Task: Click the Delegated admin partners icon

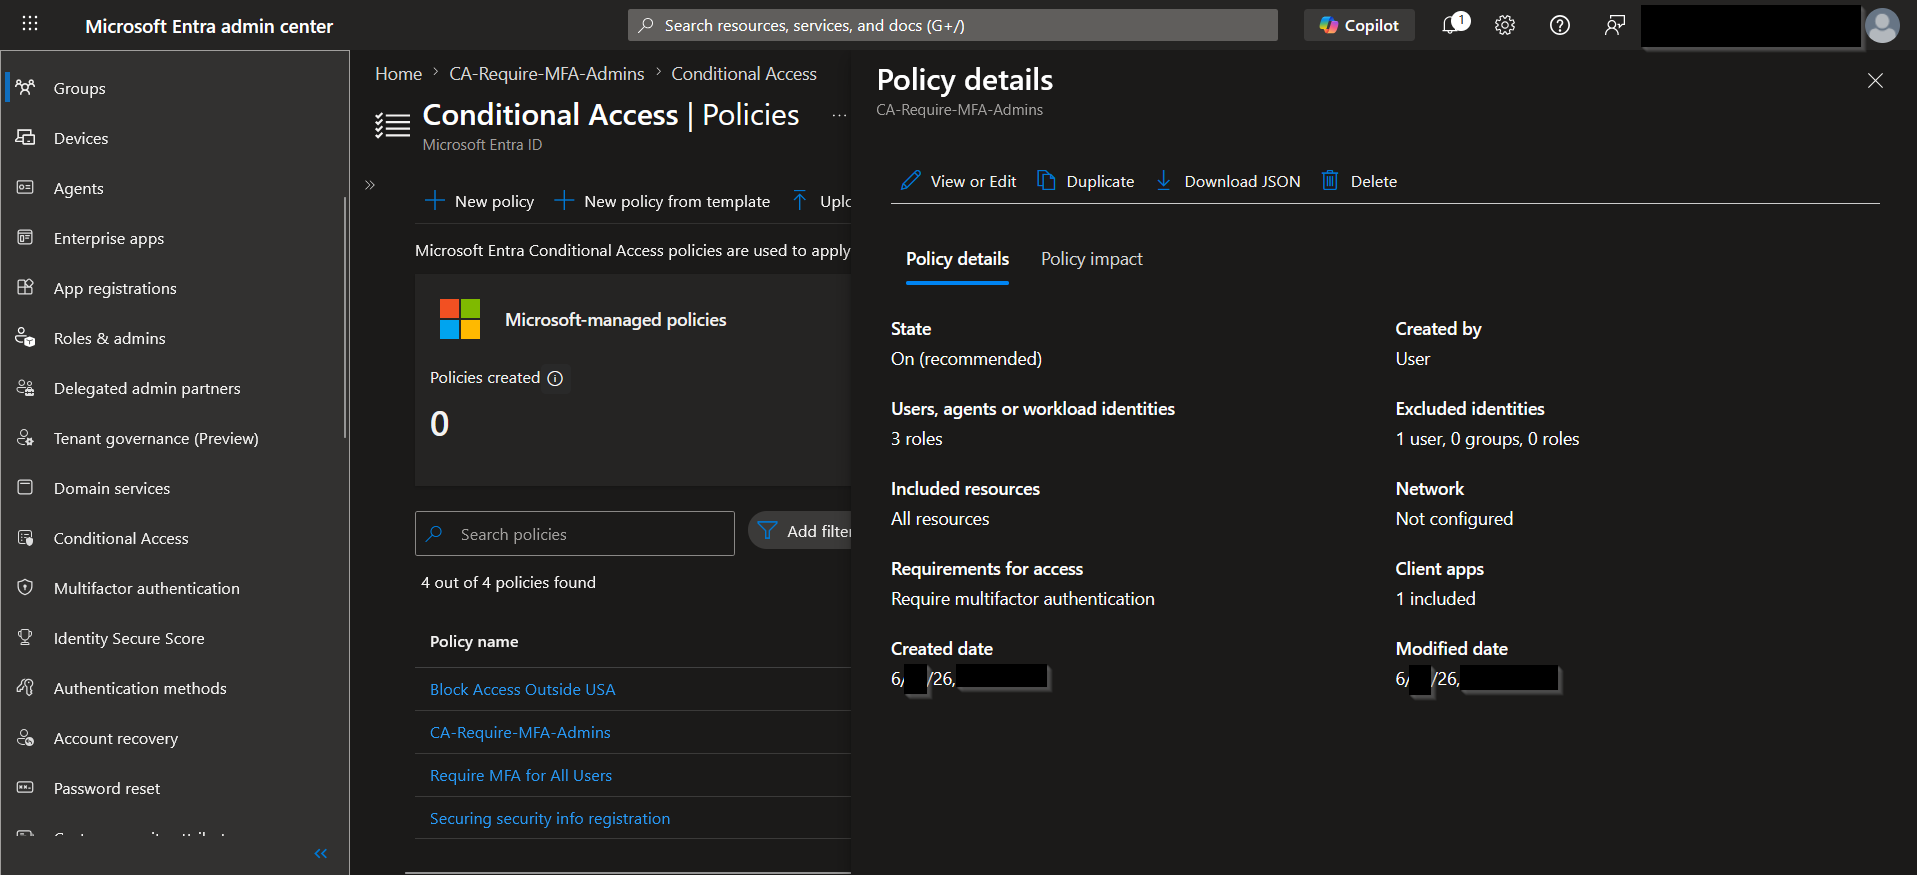Action: (x=26, y=387)
